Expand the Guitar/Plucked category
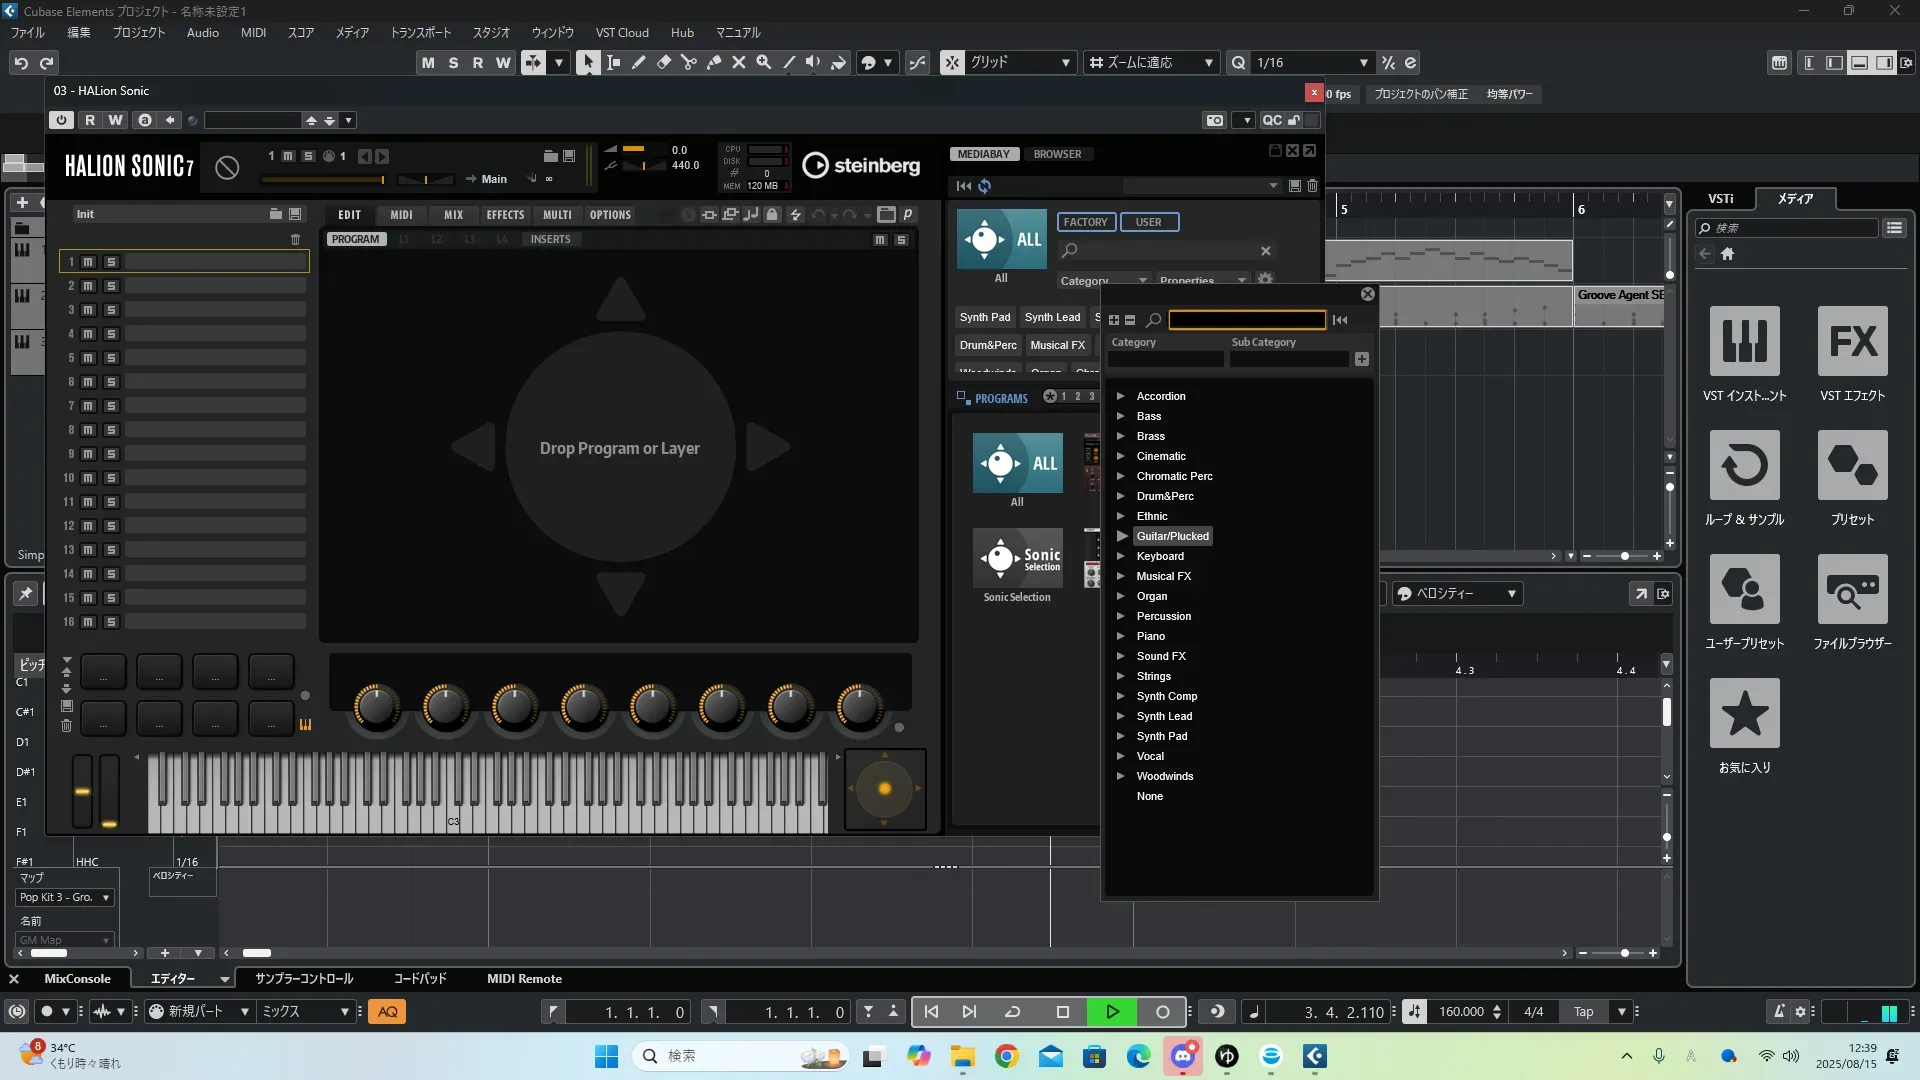 1121,536
